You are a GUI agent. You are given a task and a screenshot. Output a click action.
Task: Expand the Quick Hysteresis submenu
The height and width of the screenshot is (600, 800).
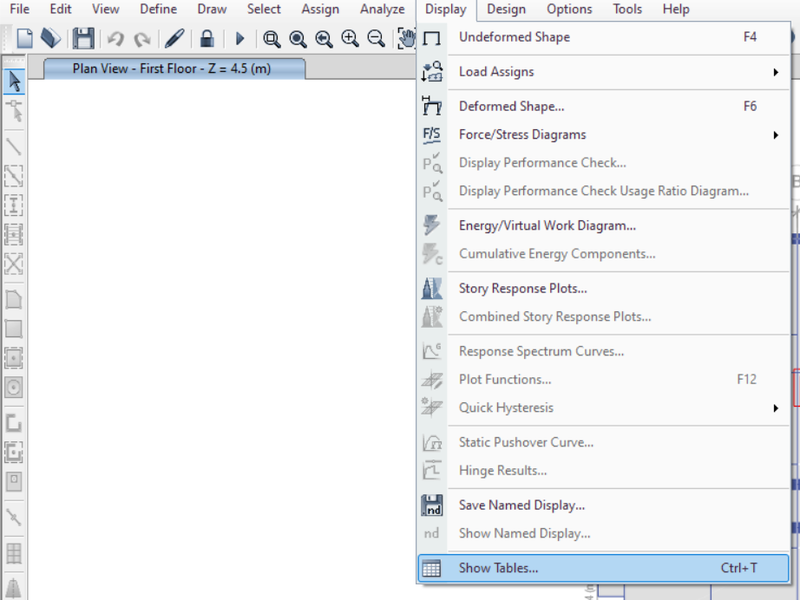tap(604, 408)
